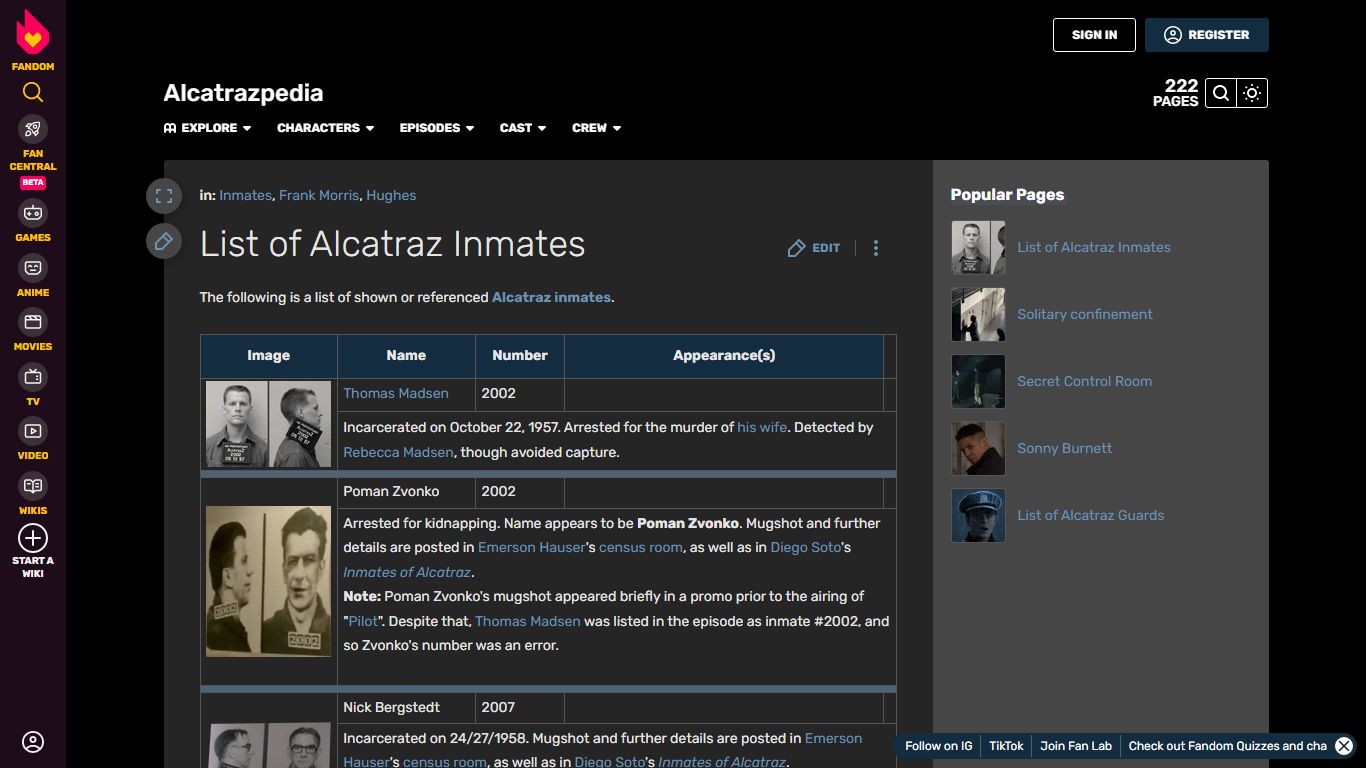Screen dimensions: 1366x768
Task: Expand the Characters menu
Action: tap(325, 128)
